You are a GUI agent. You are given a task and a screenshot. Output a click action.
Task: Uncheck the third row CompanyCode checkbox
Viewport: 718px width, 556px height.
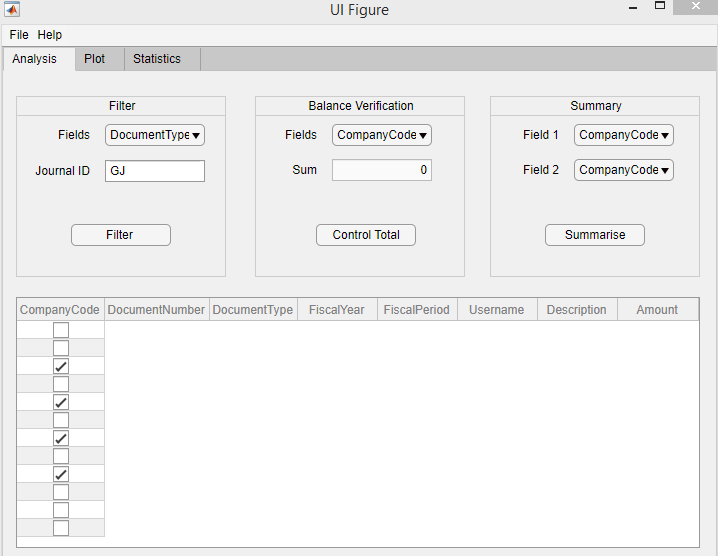(61, 366)
